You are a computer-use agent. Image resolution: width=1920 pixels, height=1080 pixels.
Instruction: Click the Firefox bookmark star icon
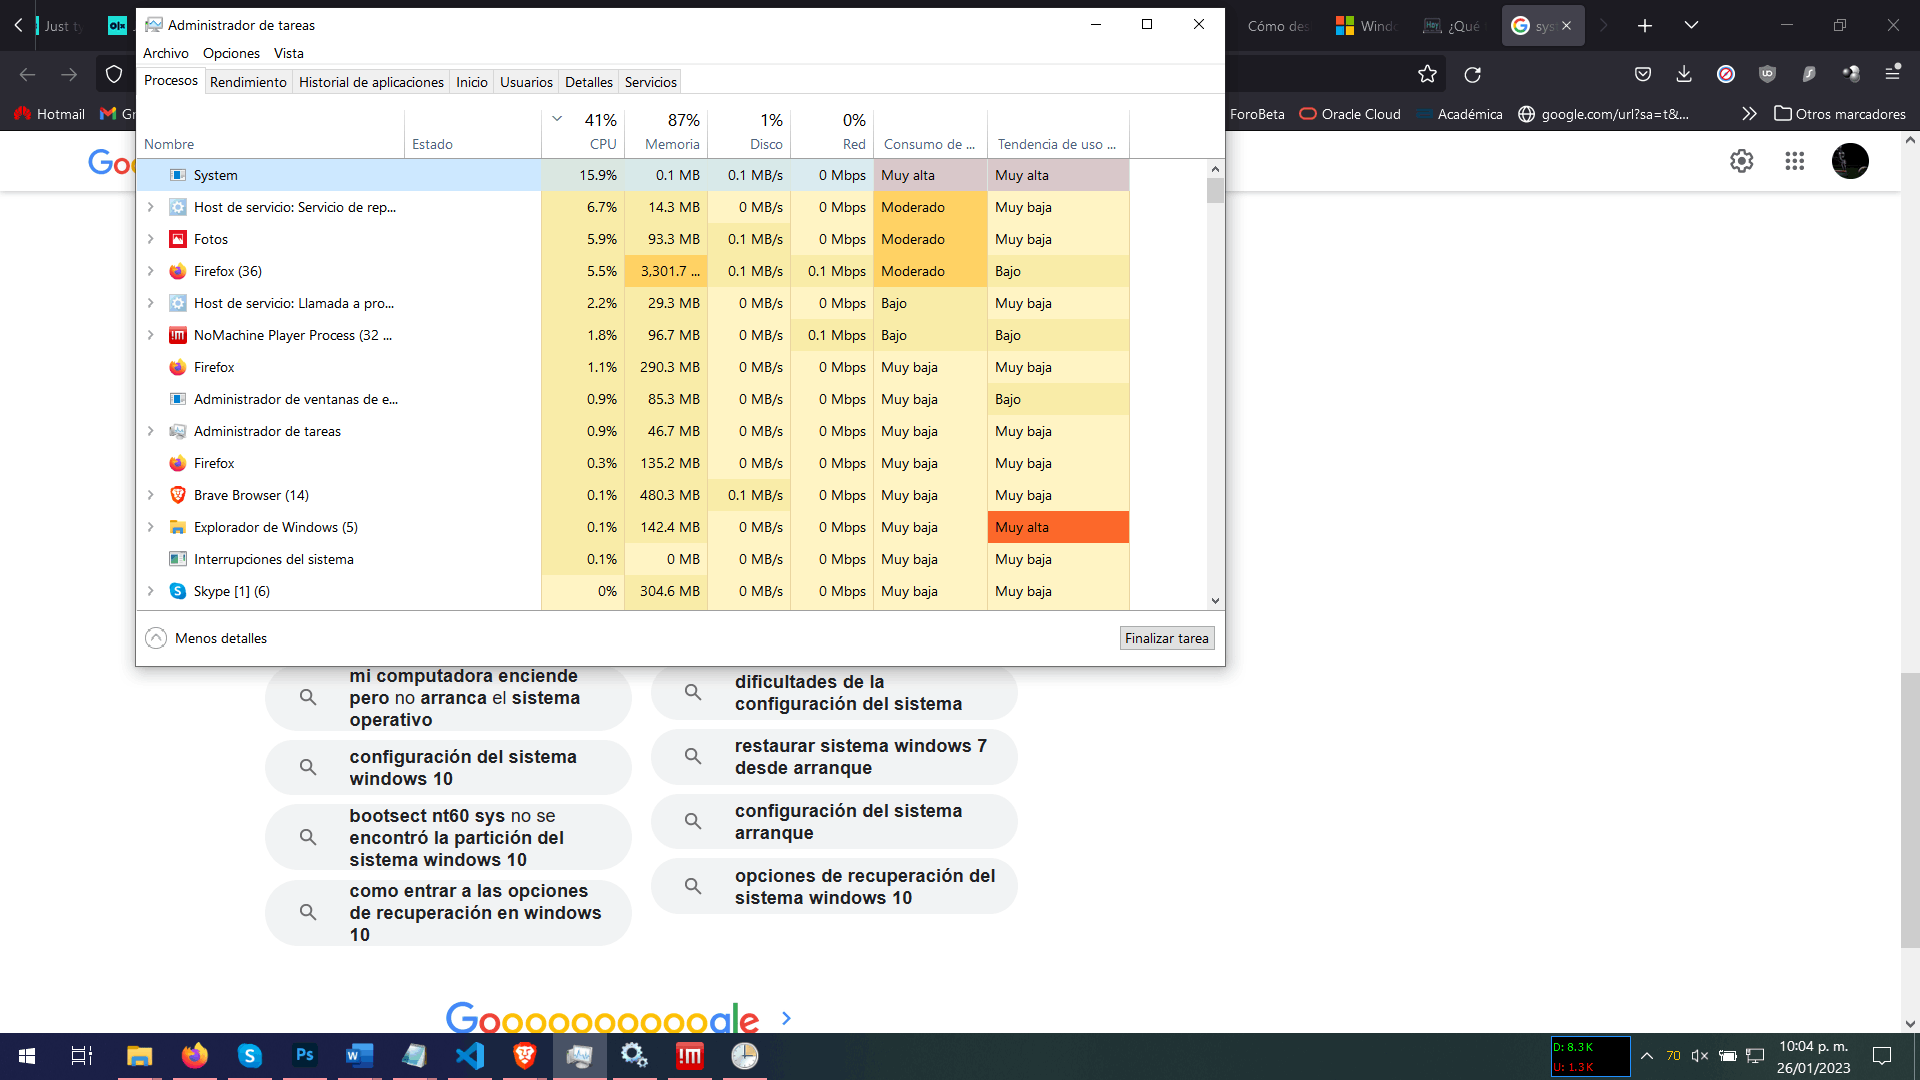[1427, 74]
